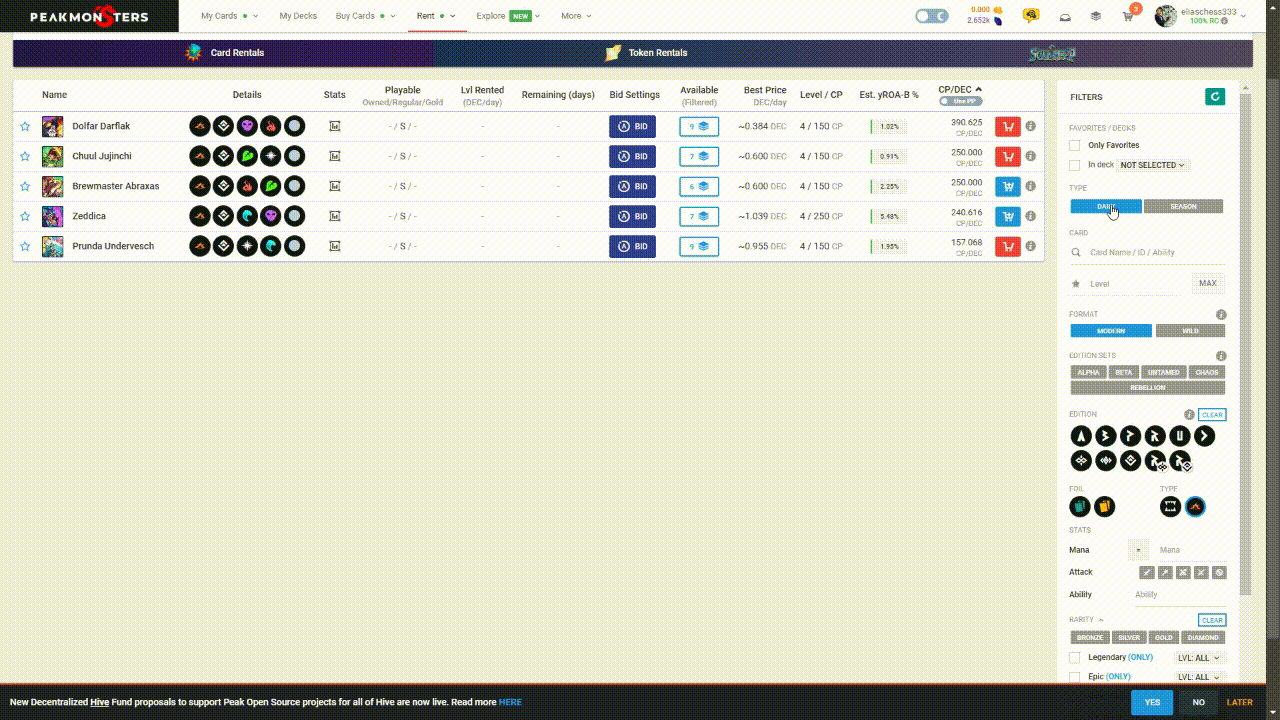Switch to the Token Rentals tab
Screen dimensions: 1280x720
(x=646, y=53)
